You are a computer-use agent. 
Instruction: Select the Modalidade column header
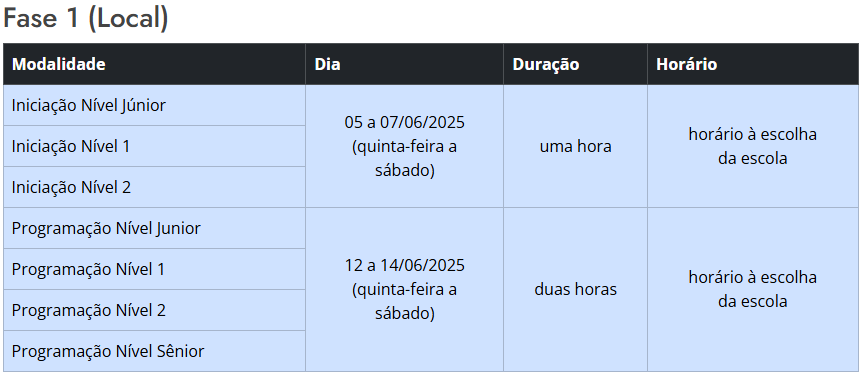coord(154,64)
